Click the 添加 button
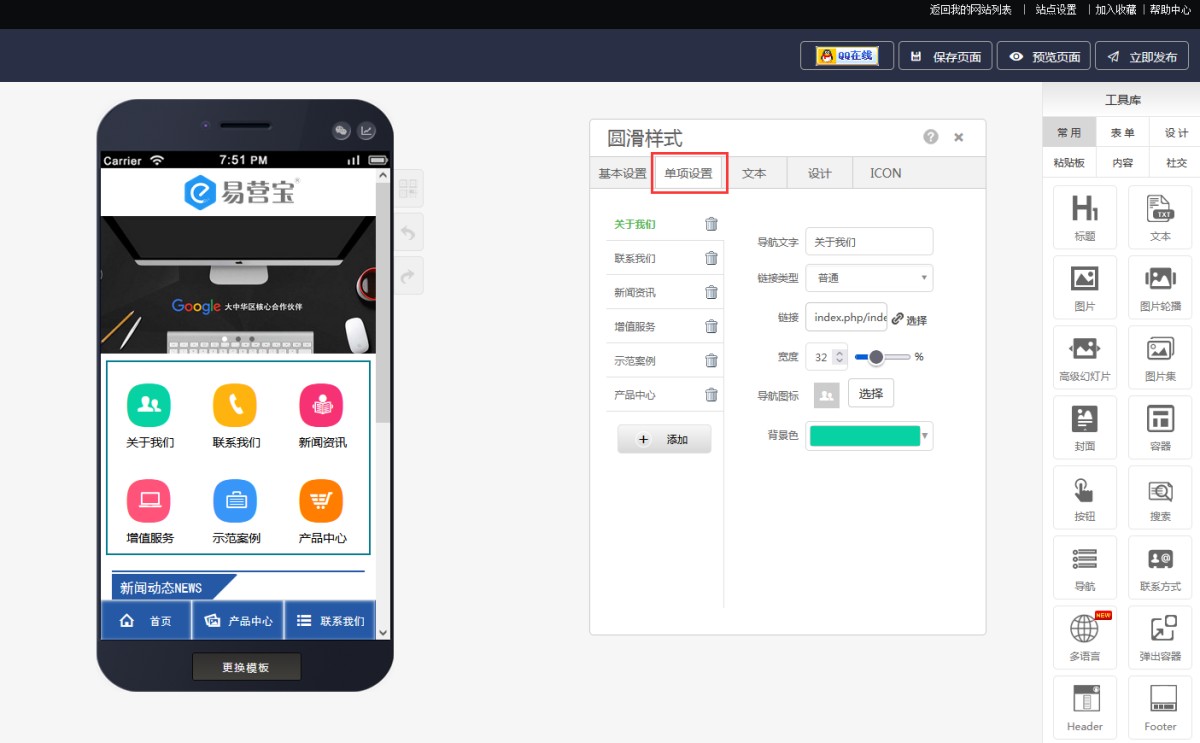This screenshot has height=743, width=1200. (664, 439)
